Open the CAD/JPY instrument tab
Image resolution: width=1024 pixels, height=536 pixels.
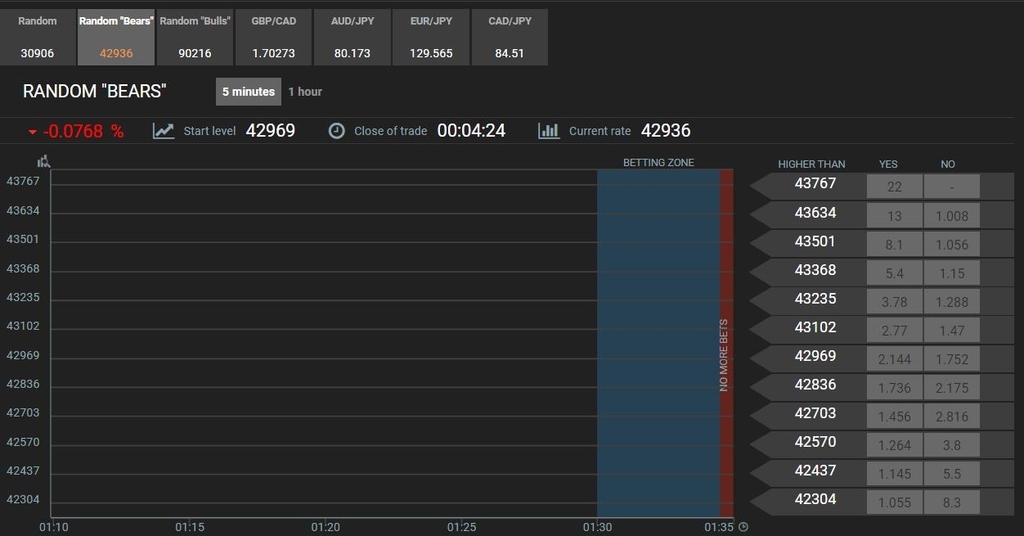tap(509, 37)
